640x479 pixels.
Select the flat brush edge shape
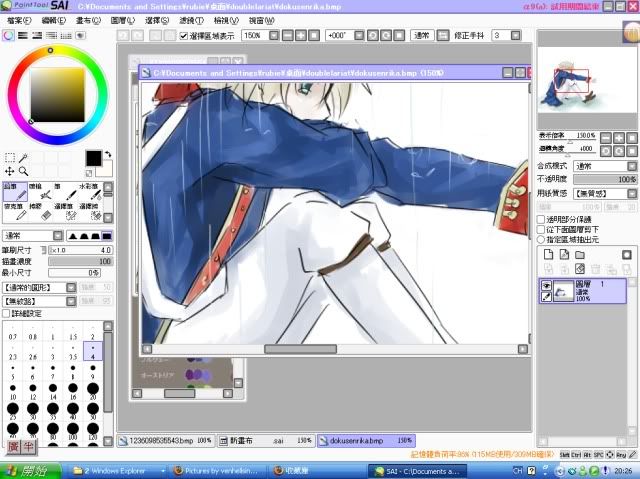point(107,236)
